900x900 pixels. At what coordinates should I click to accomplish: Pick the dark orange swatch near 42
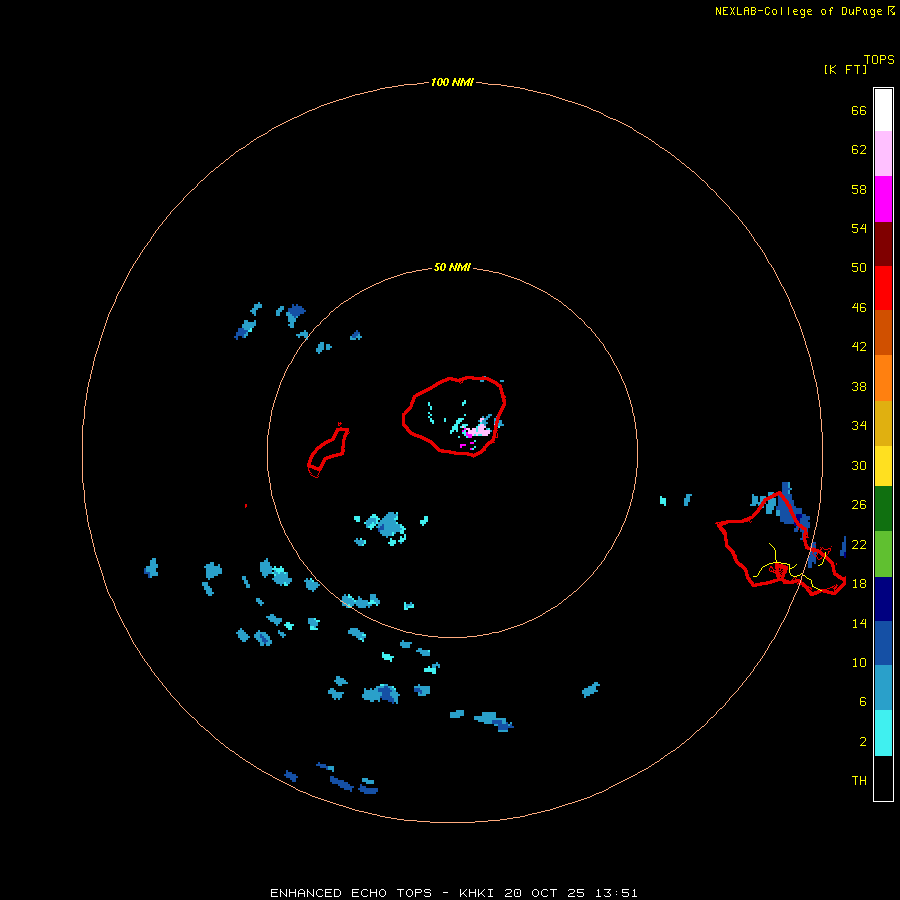pyautogui.click(x=883, y=333)
